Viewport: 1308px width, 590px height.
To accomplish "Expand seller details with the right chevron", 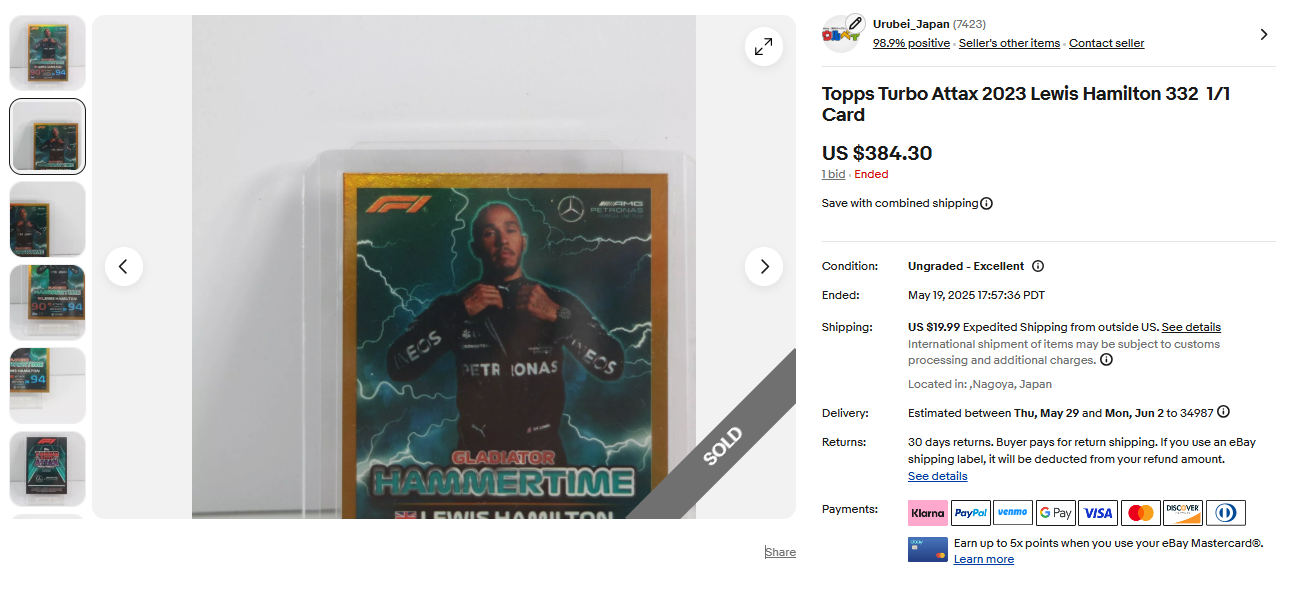I will (x=1264, y=34).
